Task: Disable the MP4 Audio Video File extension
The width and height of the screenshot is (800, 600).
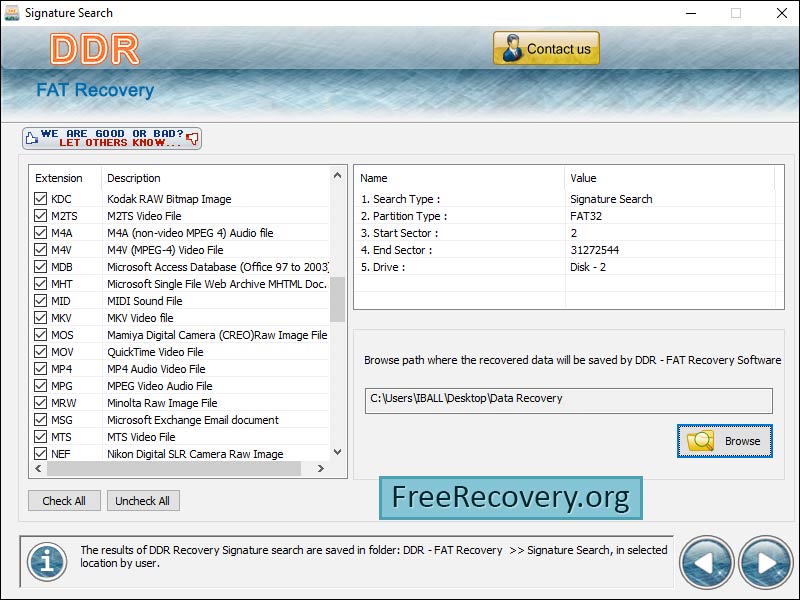Action: pos(41,369)
